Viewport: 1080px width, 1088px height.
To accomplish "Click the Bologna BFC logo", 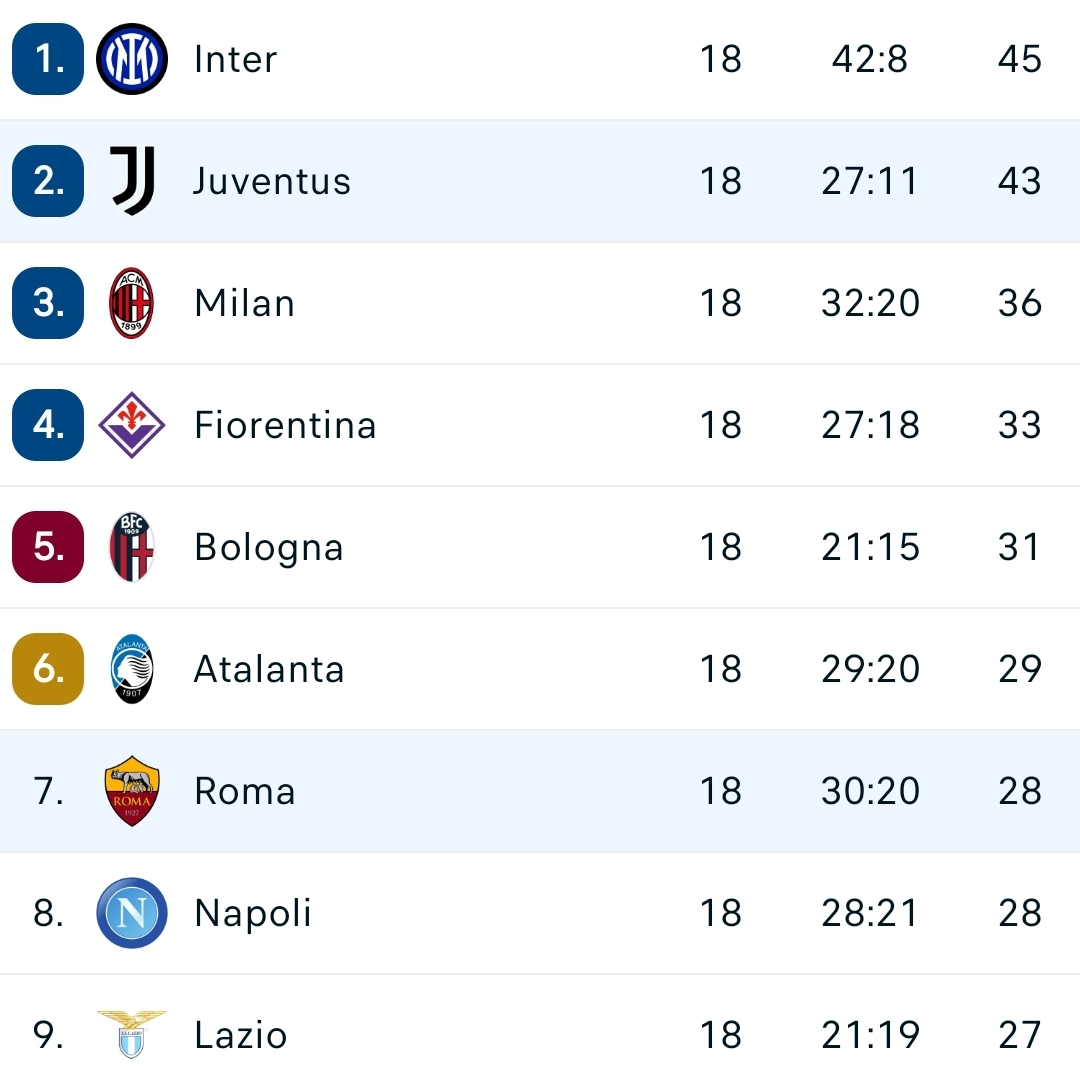I will 131,547.
